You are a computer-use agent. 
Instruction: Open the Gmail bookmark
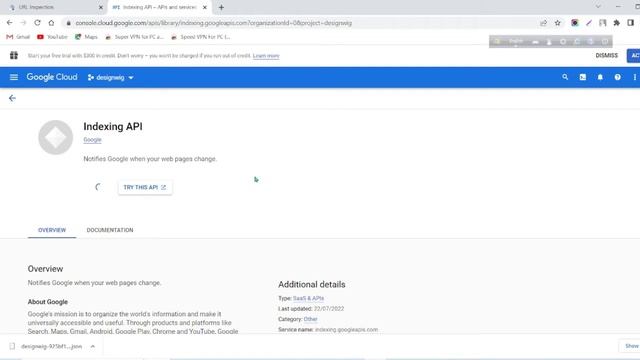pyautogui.click(x=18, y=37)
